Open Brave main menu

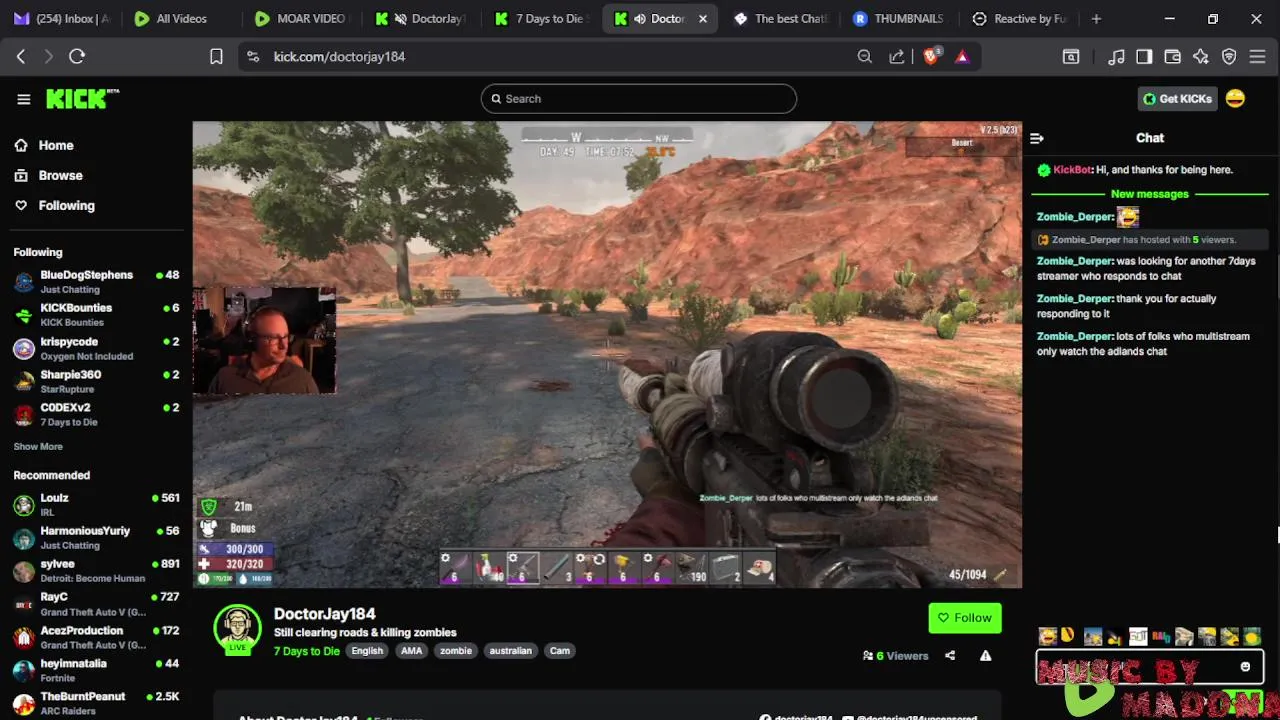point(1257,57)
